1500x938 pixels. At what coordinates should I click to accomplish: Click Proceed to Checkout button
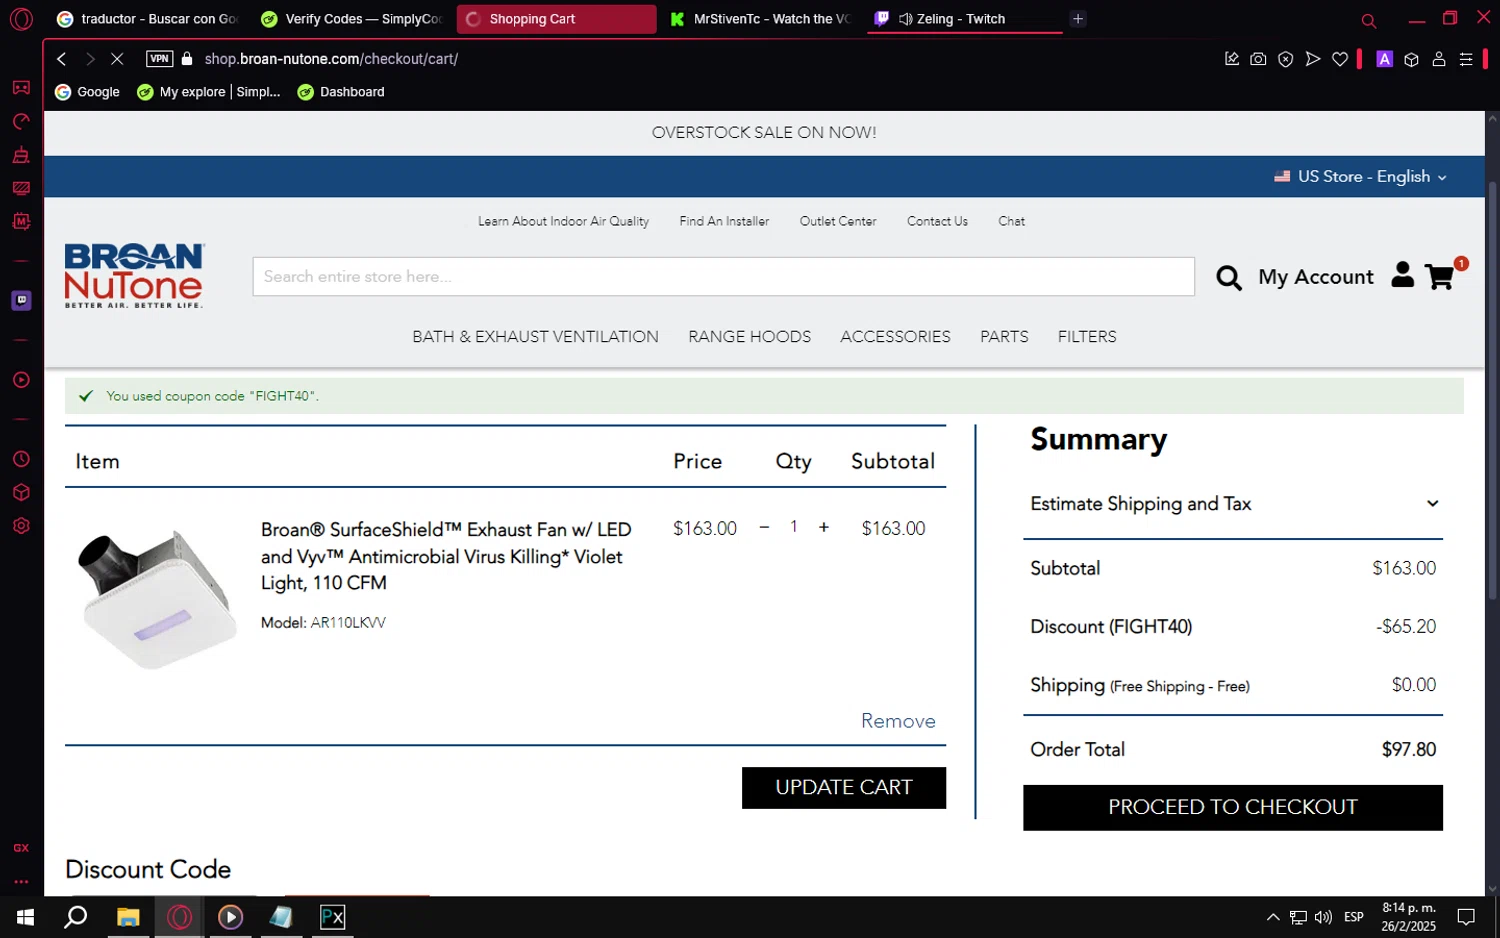coord(1232,807)
